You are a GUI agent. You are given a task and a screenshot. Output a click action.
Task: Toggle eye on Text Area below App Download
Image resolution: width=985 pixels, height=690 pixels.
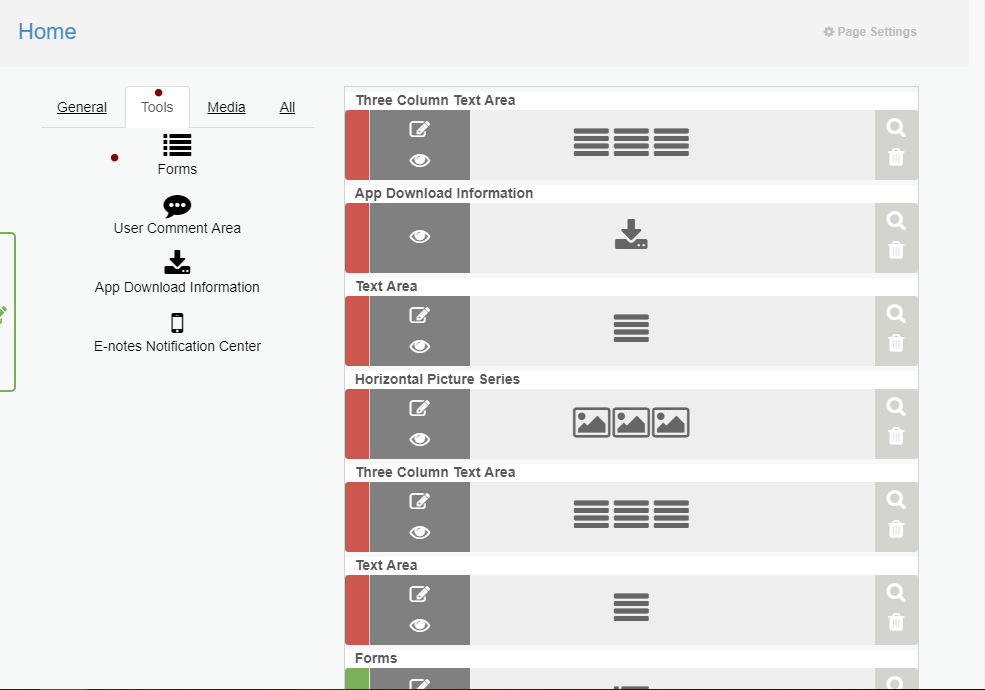420,346
